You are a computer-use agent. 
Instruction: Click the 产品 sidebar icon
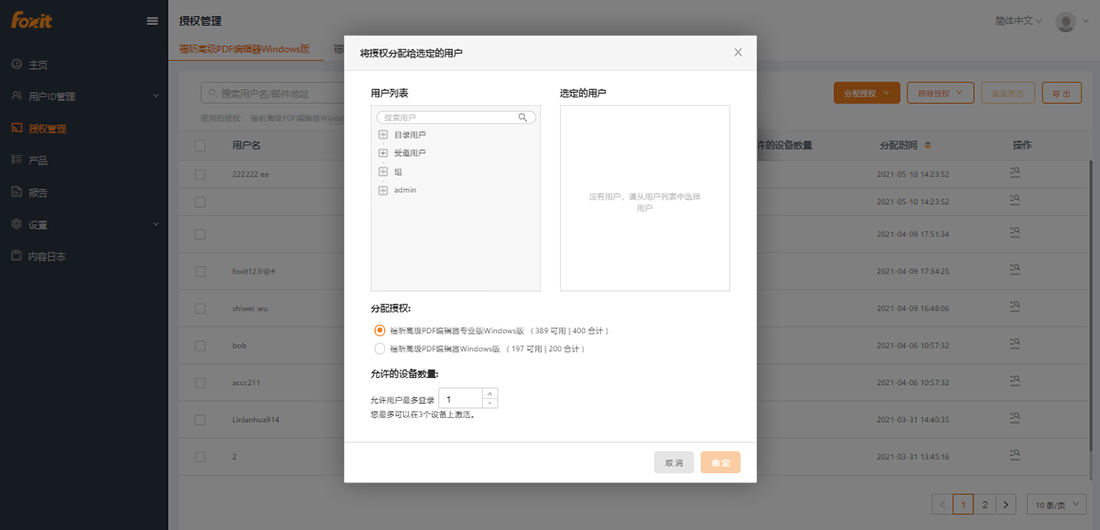(17, 160)
